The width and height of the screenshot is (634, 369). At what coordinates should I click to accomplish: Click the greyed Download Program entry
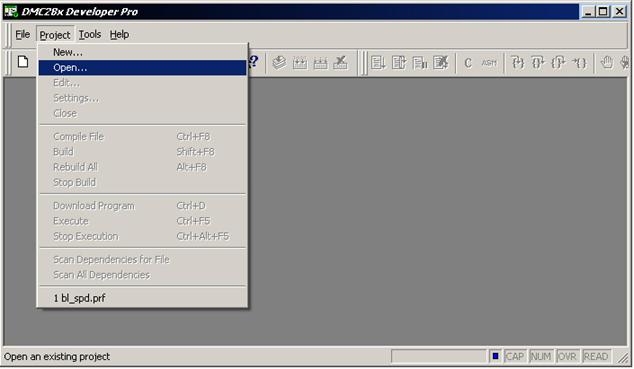tap(142, 206)
